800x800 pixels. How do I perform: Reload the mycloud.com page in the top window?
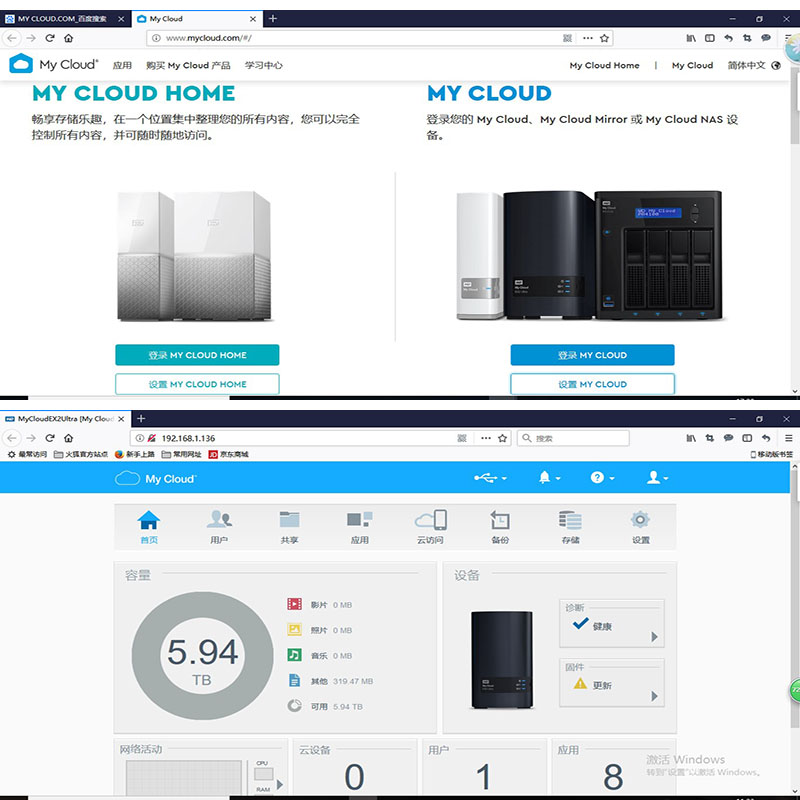click(49, 38)
